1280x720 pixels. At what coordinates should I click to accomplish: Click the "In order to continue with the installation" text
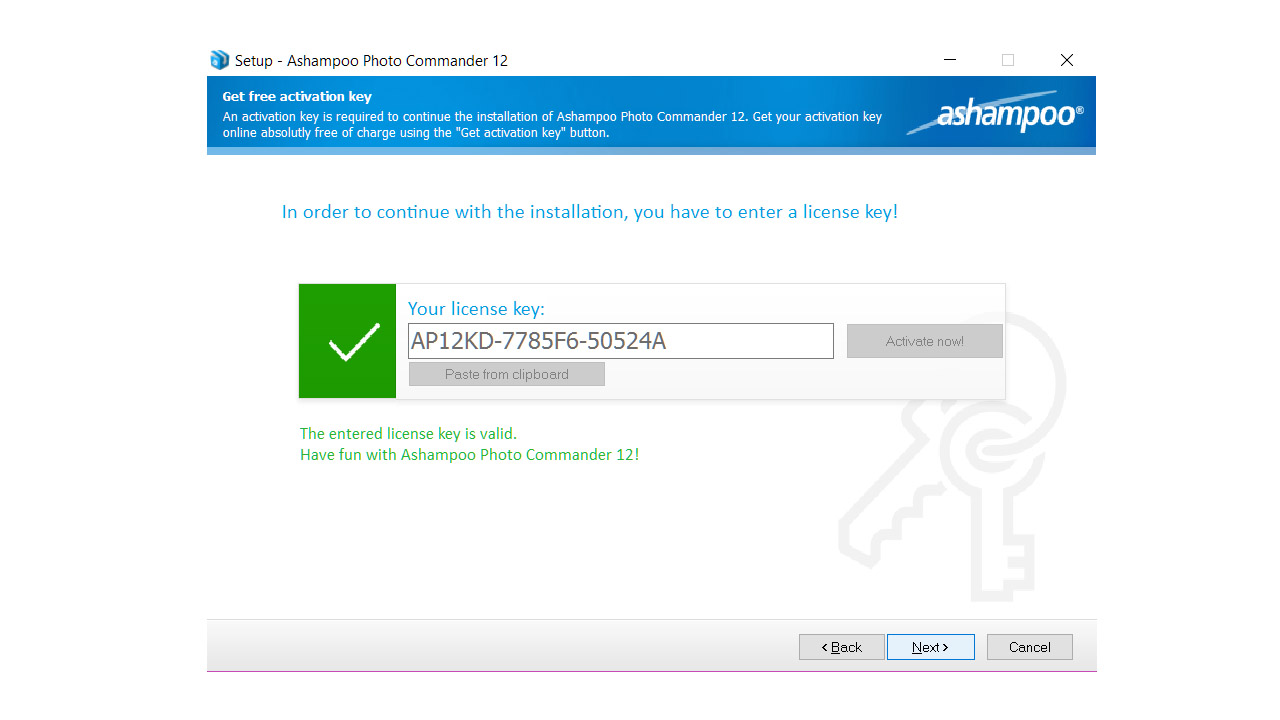590,212
